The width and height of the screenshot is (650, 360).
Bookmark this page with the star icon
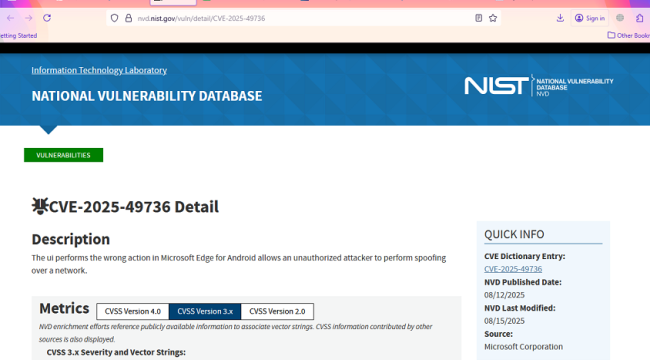point(493,18)
